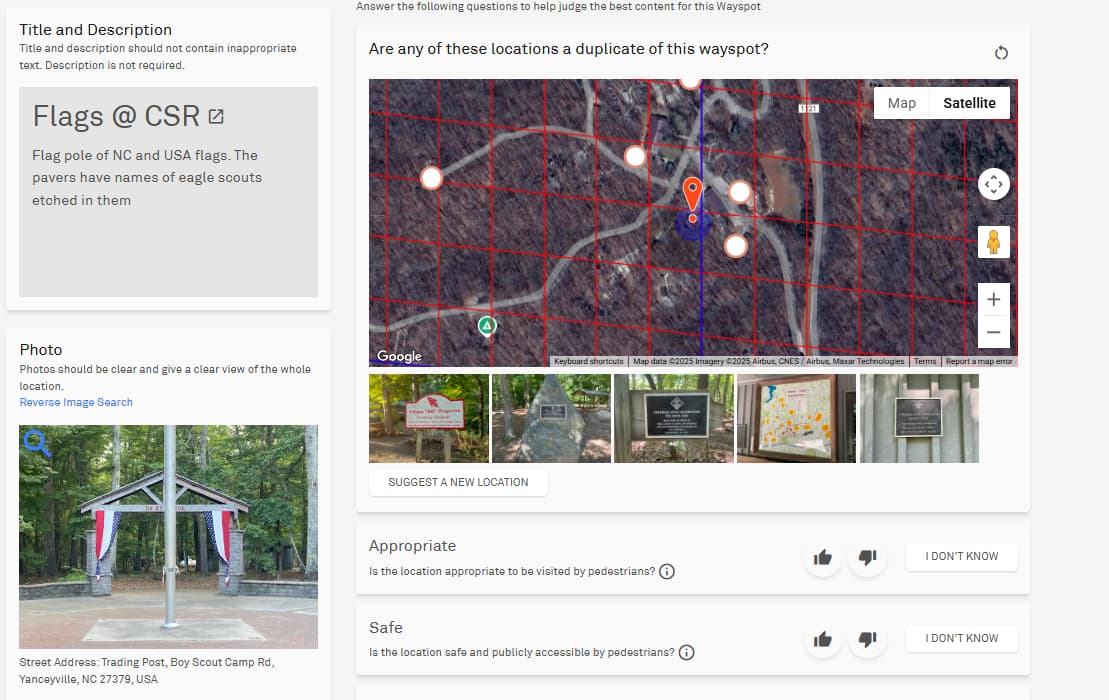Open the external link icon beside Flags @ CSR
The image size is (1109, 700).
coord(216,117)
